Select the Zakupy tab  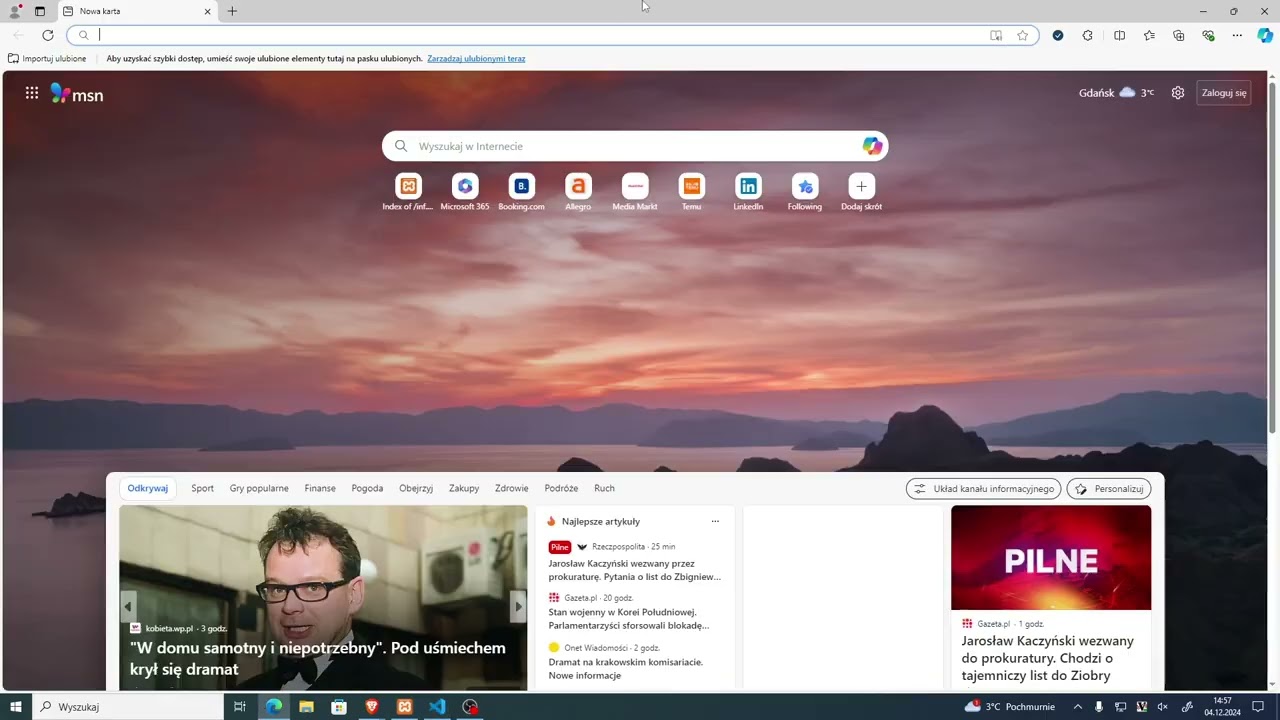464,488
